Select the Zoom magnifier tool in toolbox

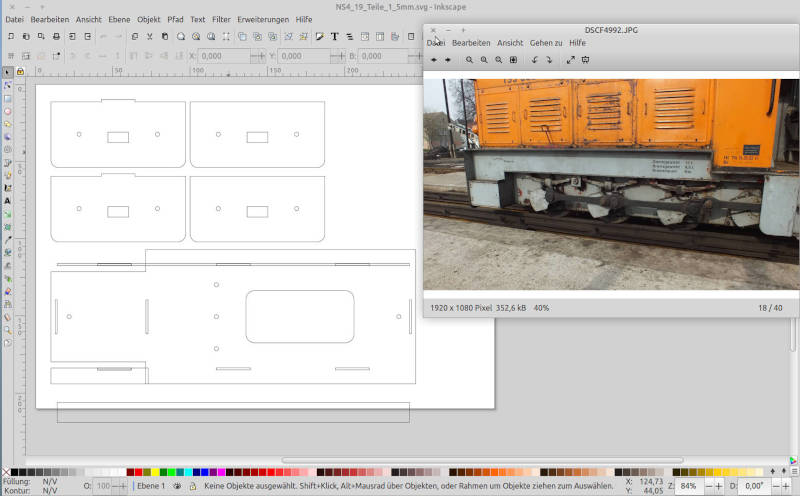(x=7, y=330)
